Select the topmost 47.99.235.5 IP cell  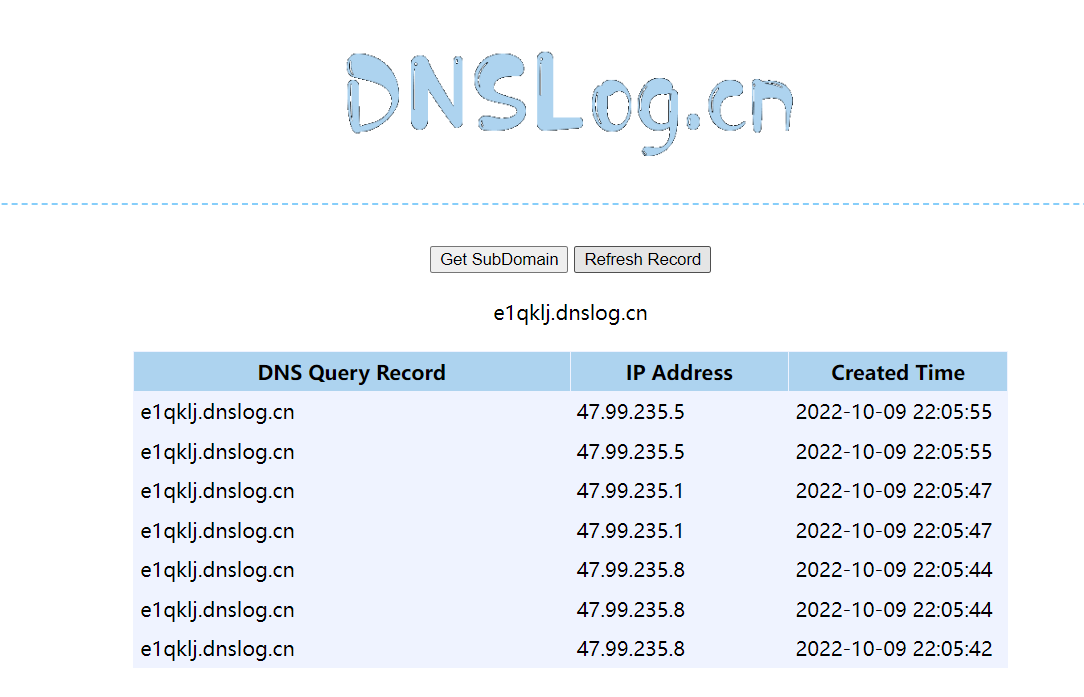pyautogui.click(x=630, y=412)
